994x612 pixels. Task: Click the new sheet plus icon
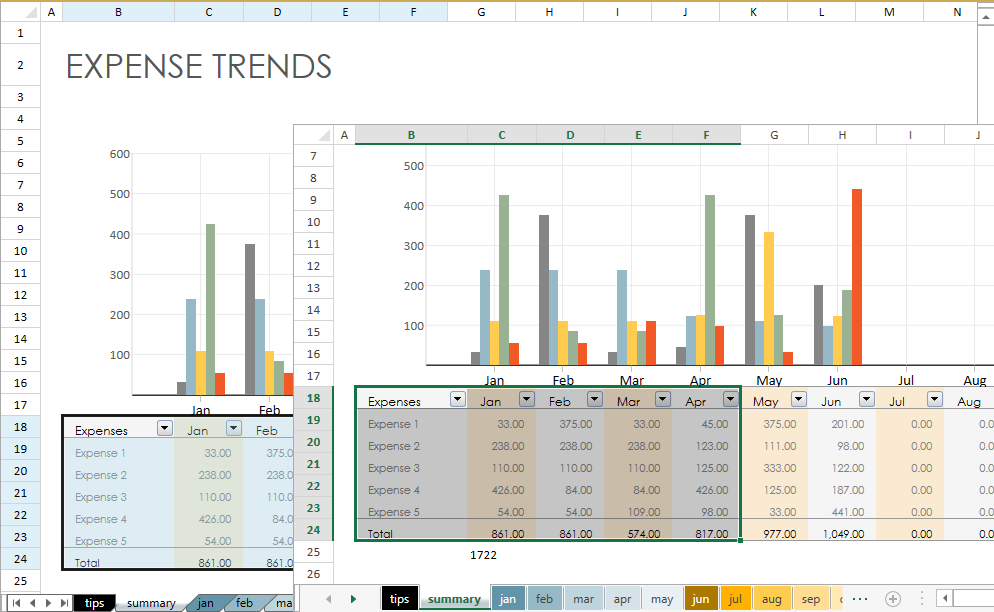893,599
